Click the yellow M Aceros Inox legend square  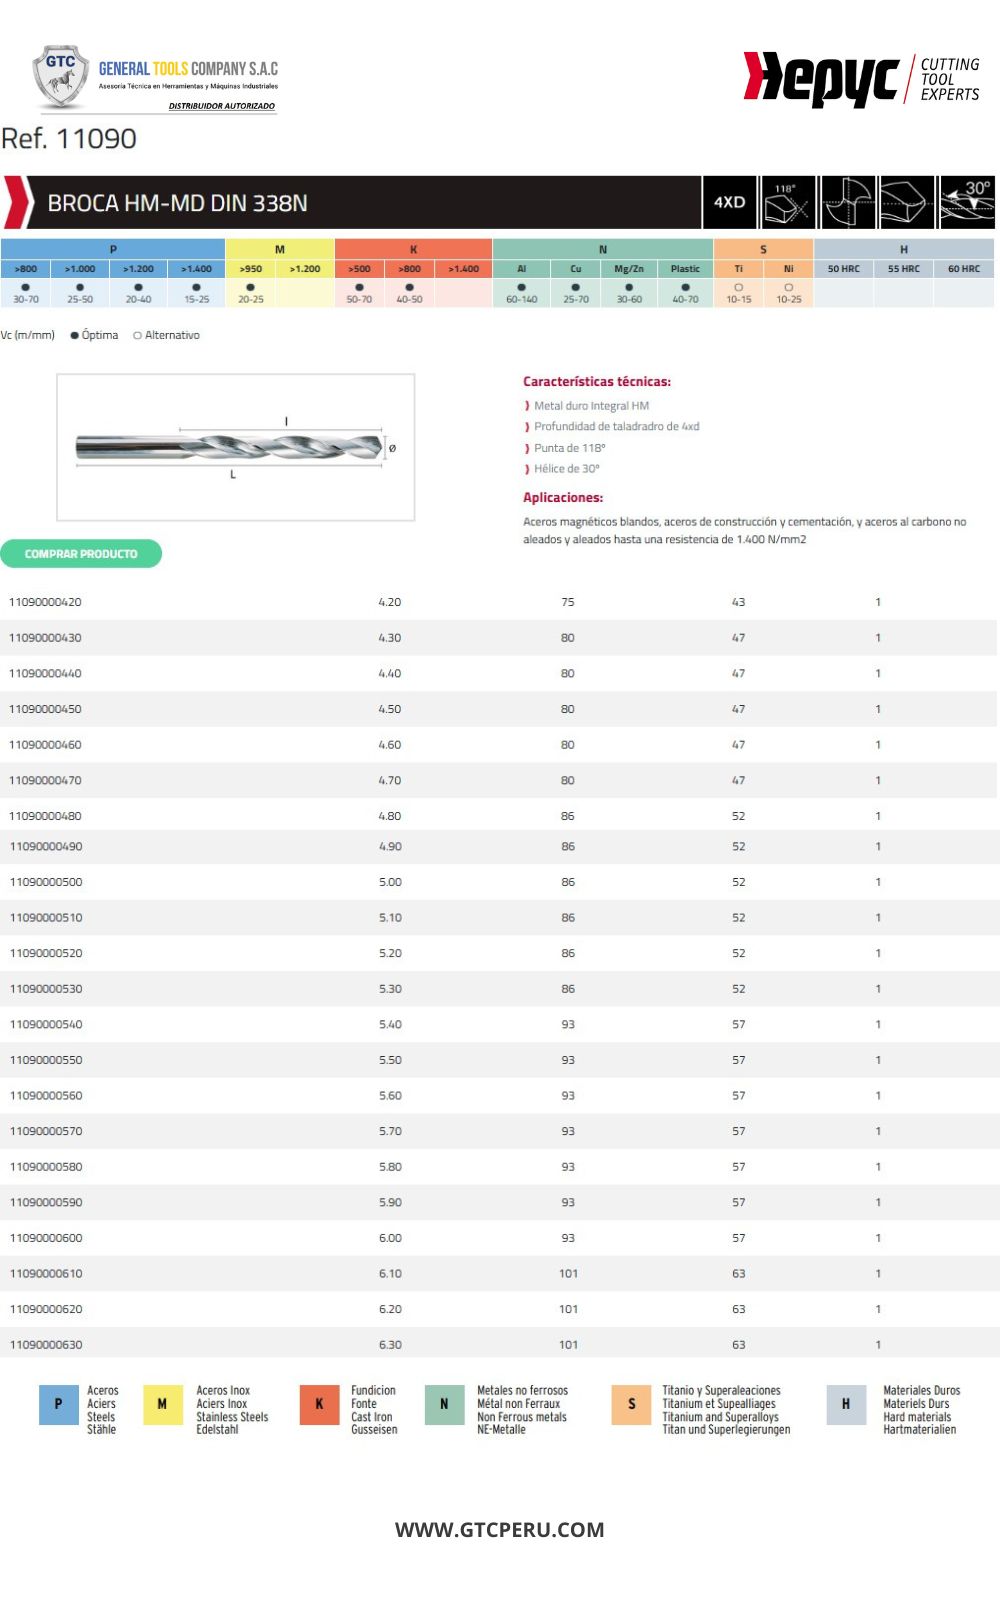(x=162, y=1404)
